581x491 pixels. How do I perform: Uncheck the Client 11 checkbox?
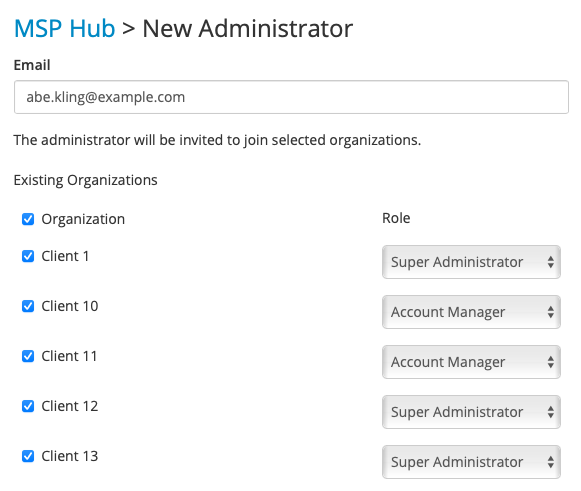coord(28,356)
